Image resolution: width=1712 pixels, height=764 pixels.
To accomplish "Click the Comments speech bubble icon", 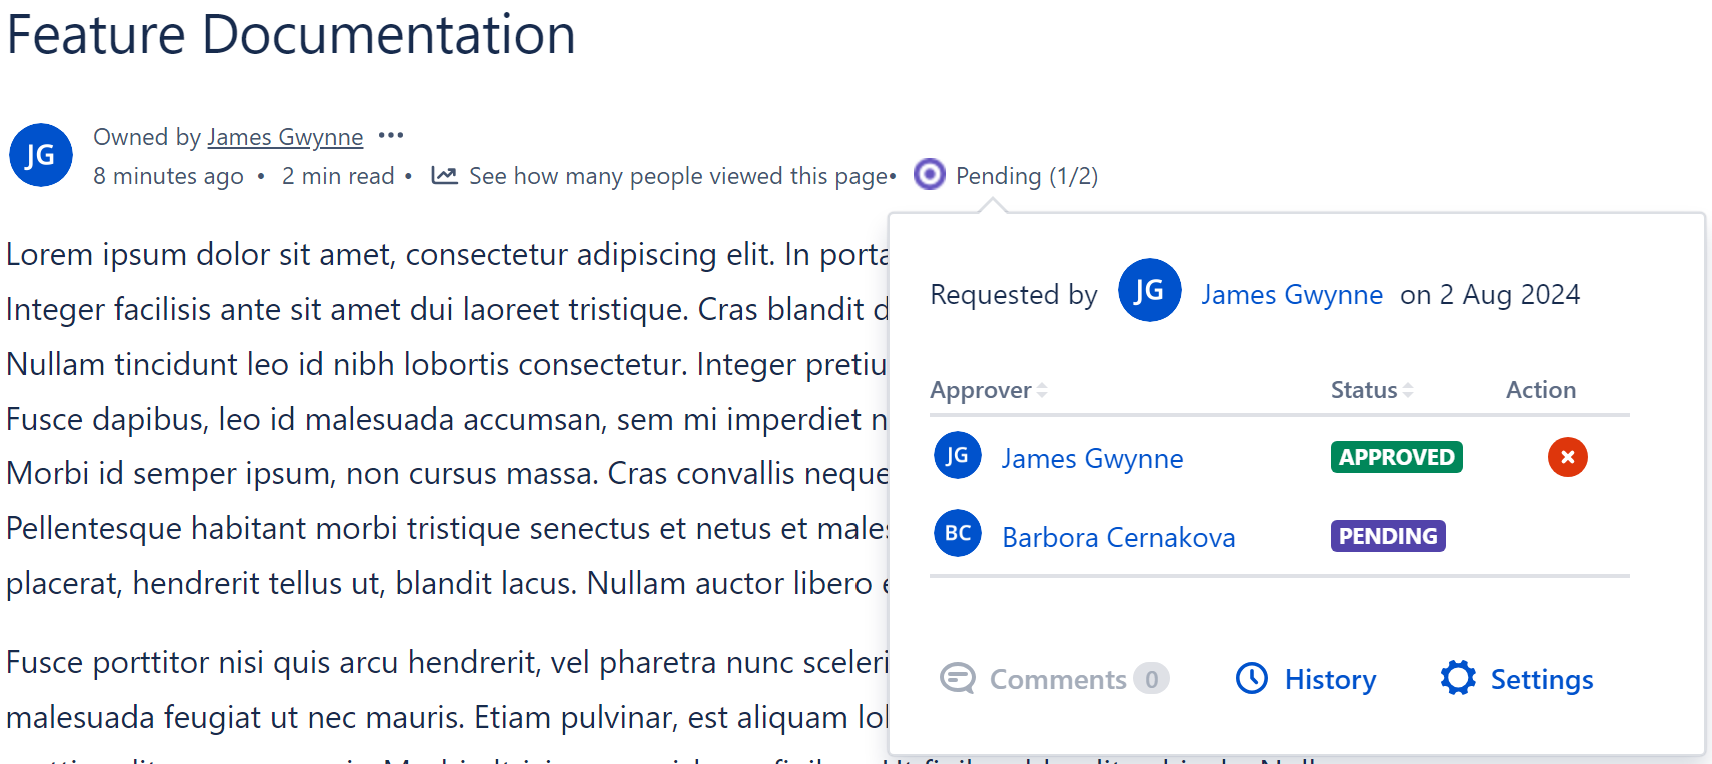I will [x=957, y=679].
